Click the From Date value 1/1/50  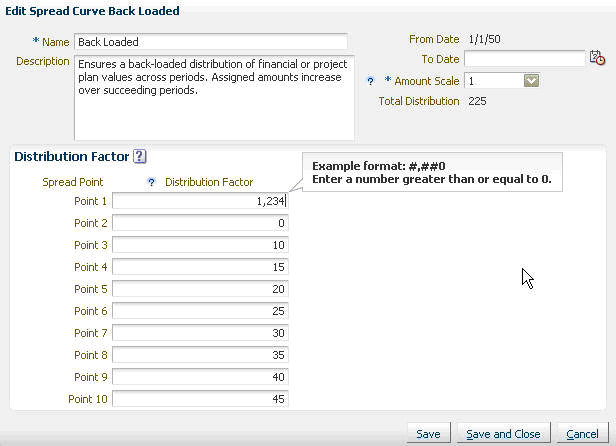[484, 39]
